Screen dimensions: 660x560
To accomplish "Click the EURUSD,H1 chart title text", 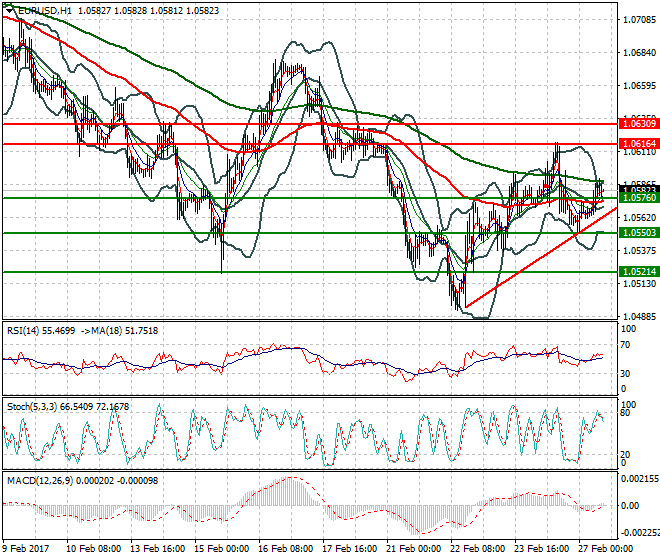I will [x=45, y=11].
